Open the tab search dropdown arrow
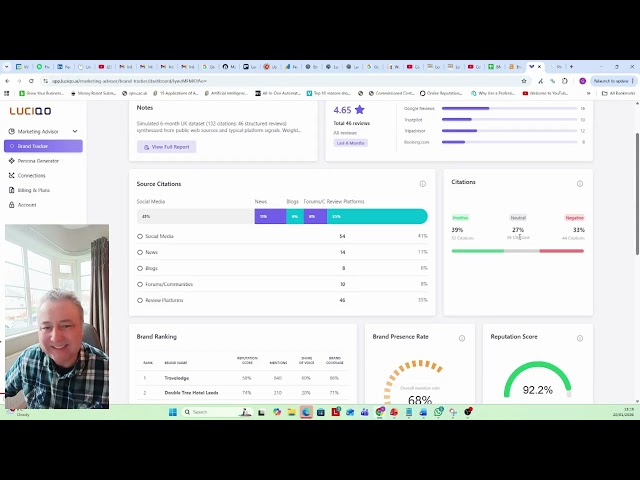Screen dimensions: 640x480 (x=7, y=67)
